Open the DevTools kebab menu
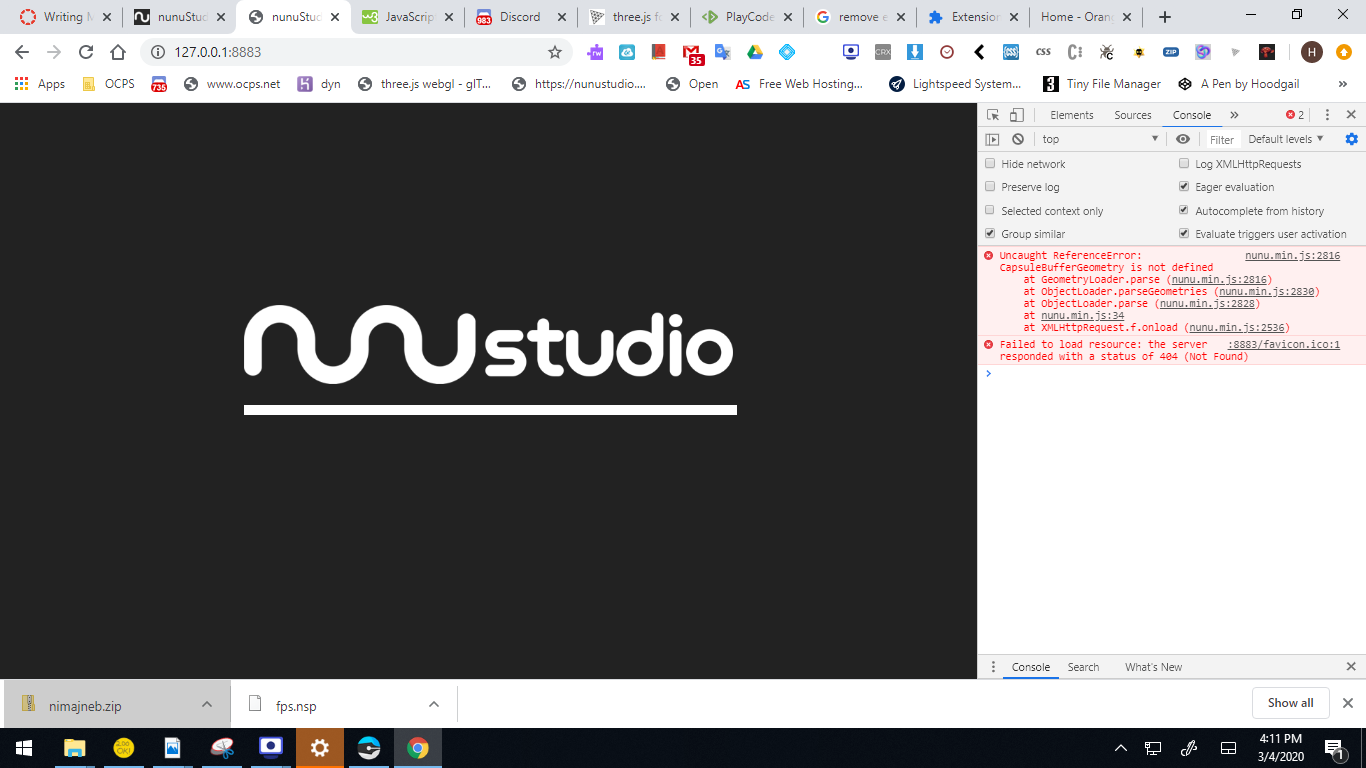Viewport: 1366px width, 768px height. pyautogui.click(x=1327, y=115)
